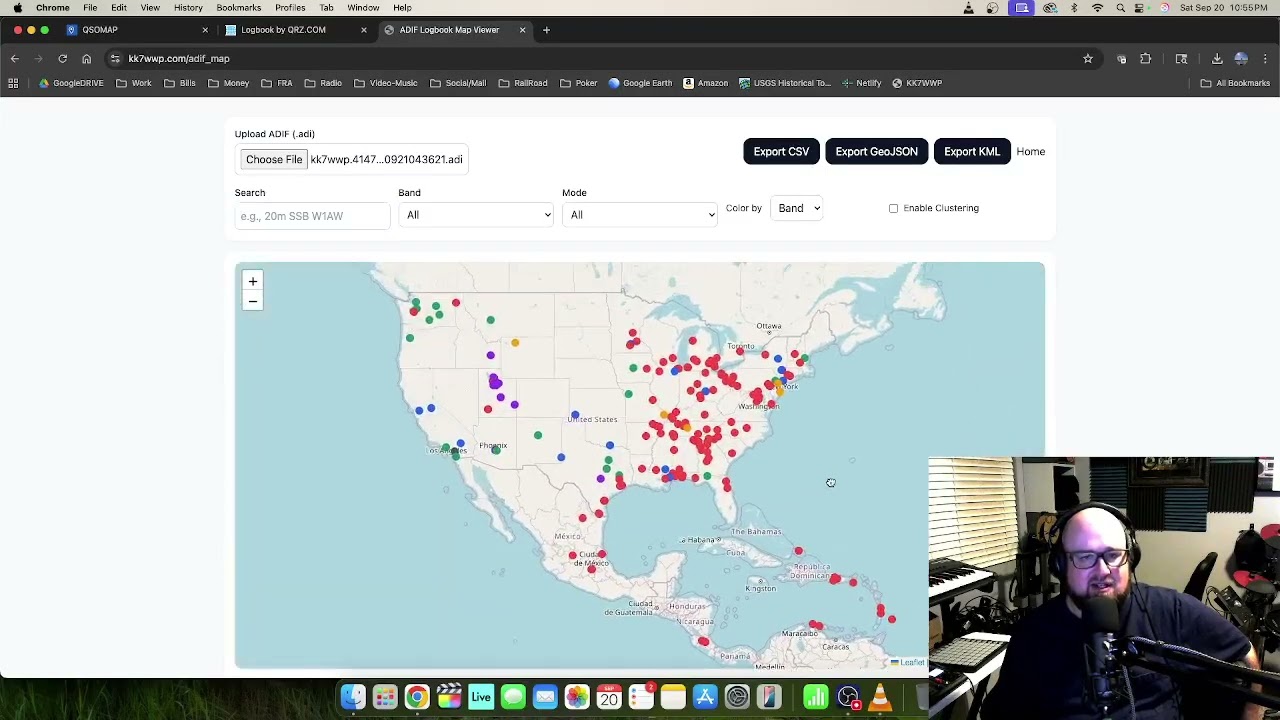
Task: Open VLC from the Dock
Action: coord(880,697)
